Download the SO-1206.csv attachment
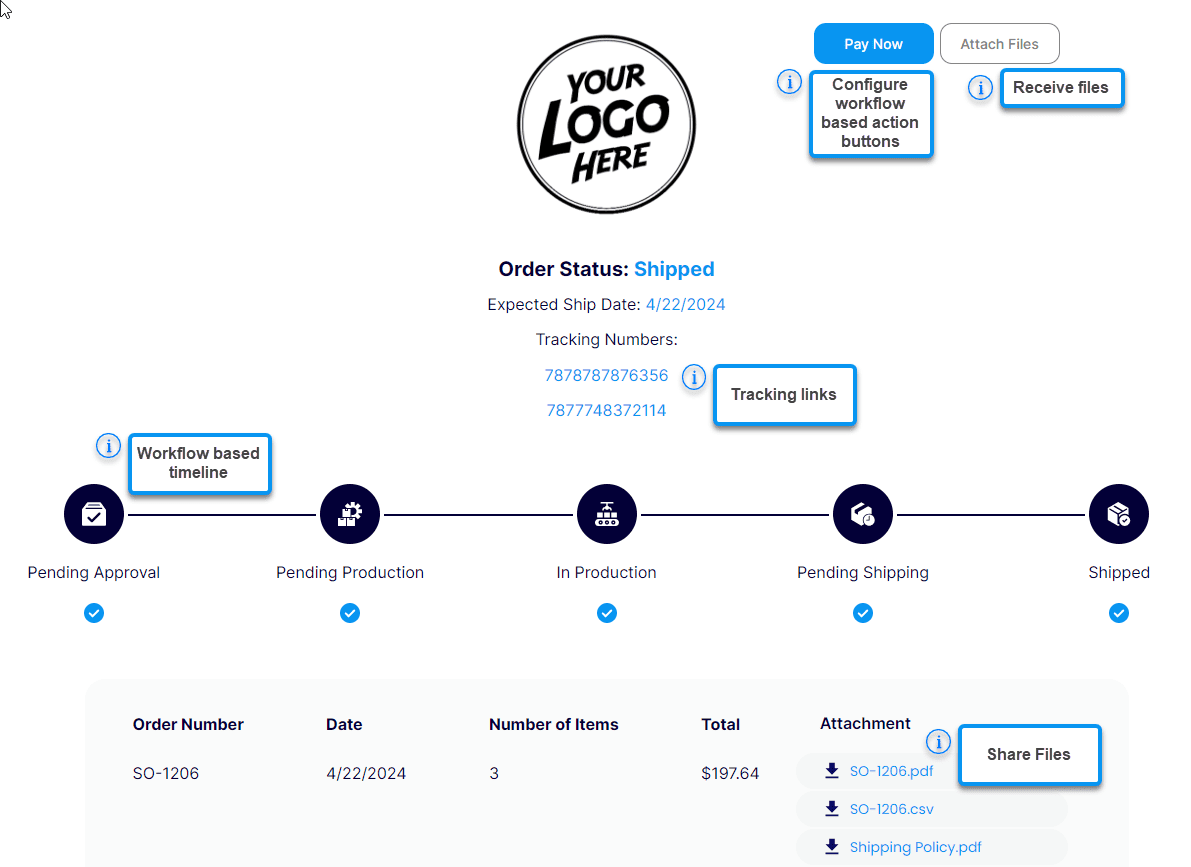1191x867 pixels. click(x=891, y=809)
